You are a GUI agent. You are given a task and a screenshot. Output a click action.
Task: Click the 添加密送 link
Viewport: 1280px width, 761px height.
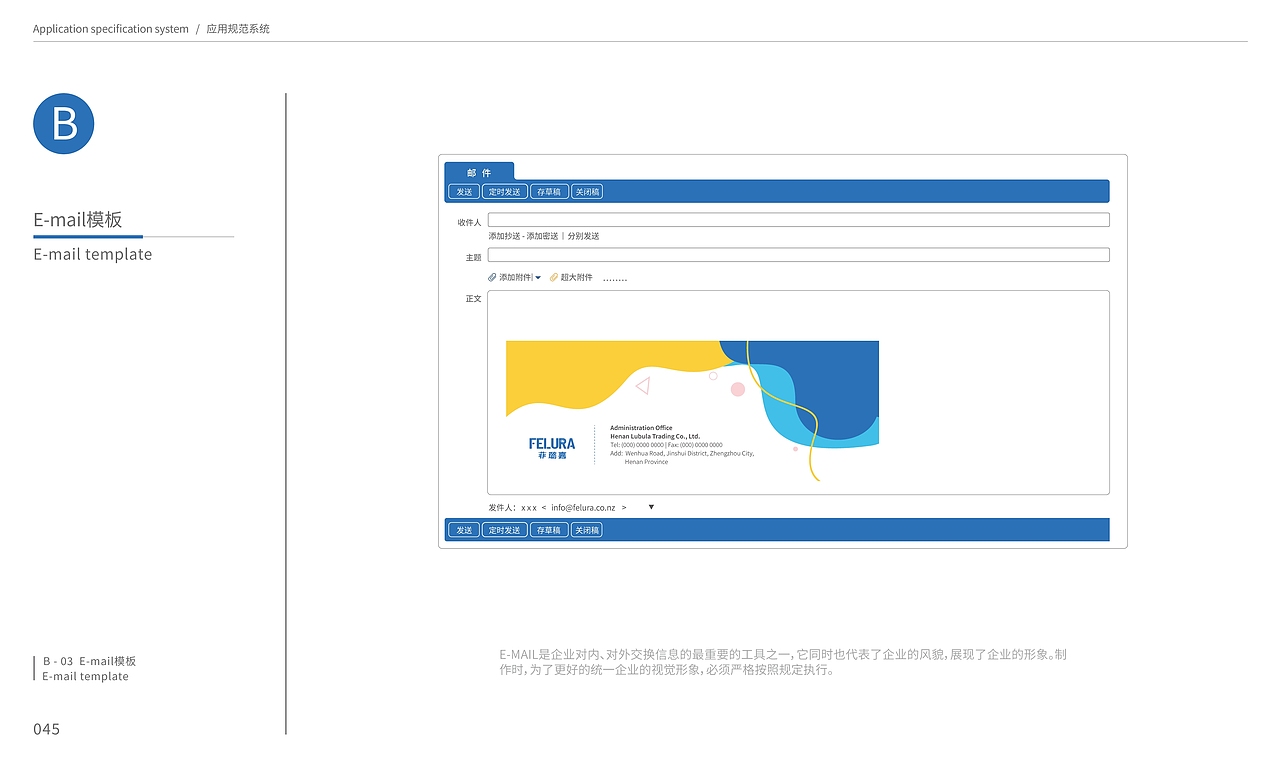pyautogui.click(x=543, y=236)
